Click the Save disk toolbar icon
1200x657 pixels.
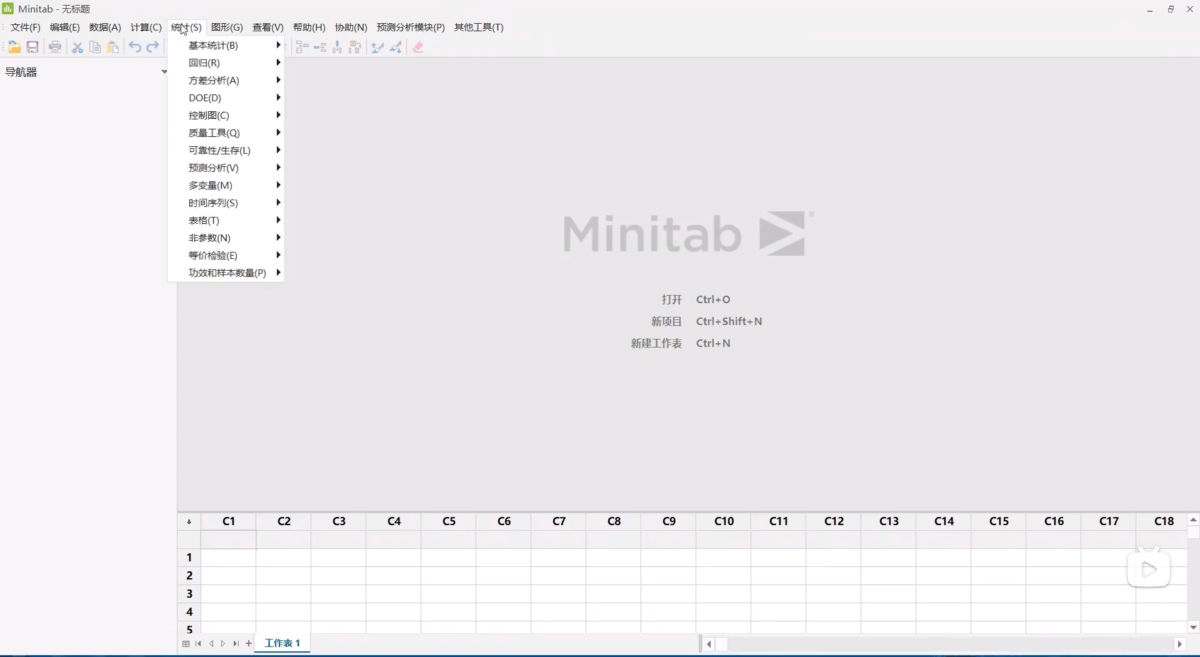point(32,47)
